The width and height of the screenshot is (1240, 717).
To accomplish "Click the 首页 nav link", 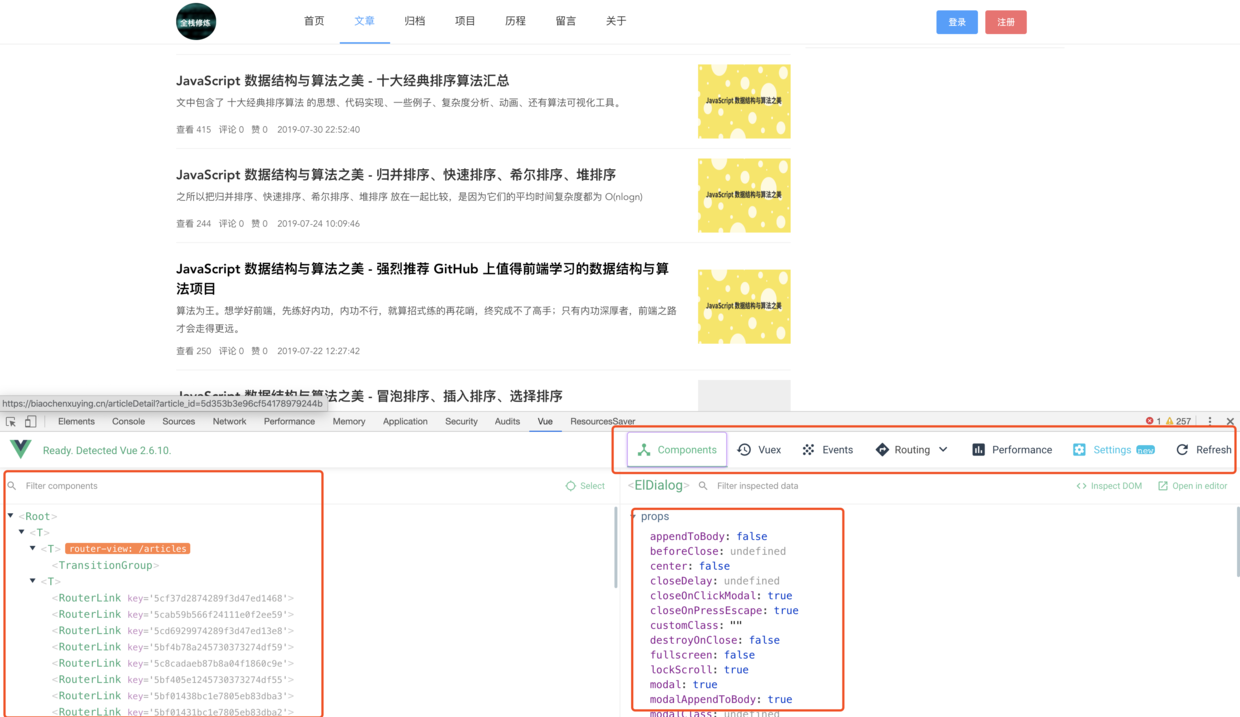I will [x=314, y=21].
